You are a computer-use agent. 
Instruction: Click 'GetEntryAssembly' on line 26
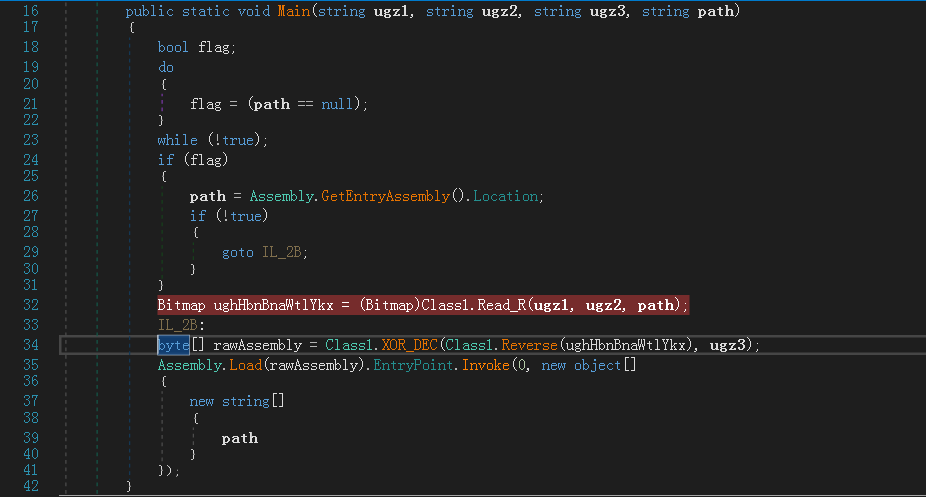[x=385, y=196]
